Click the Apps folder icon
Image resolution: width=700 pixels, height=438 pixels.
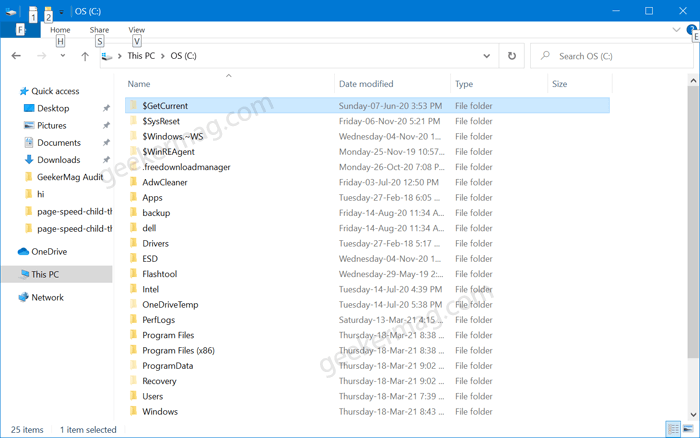[133, 197]
